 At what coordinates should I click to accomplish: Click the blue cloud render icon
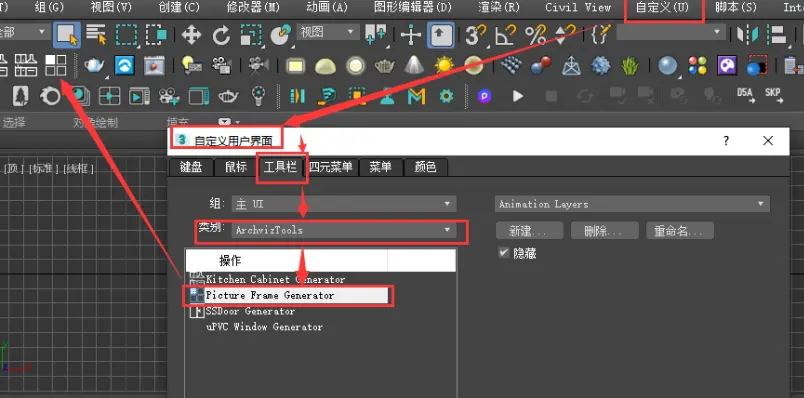point(124,65)
